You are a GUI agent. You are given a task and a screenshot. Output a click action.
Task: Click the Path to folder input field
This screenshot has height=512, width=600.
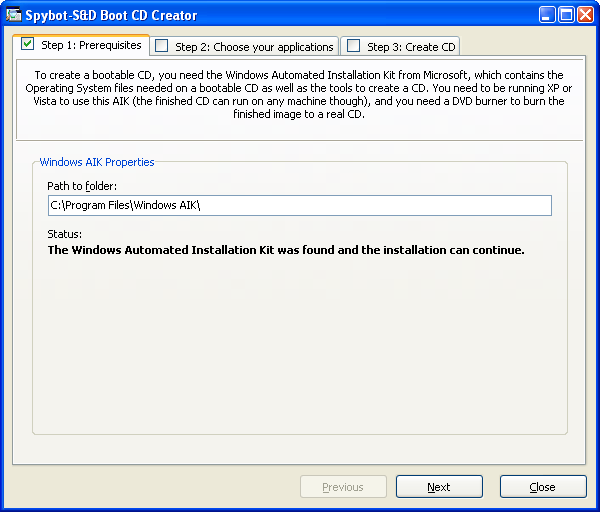[x=300, y=205]
